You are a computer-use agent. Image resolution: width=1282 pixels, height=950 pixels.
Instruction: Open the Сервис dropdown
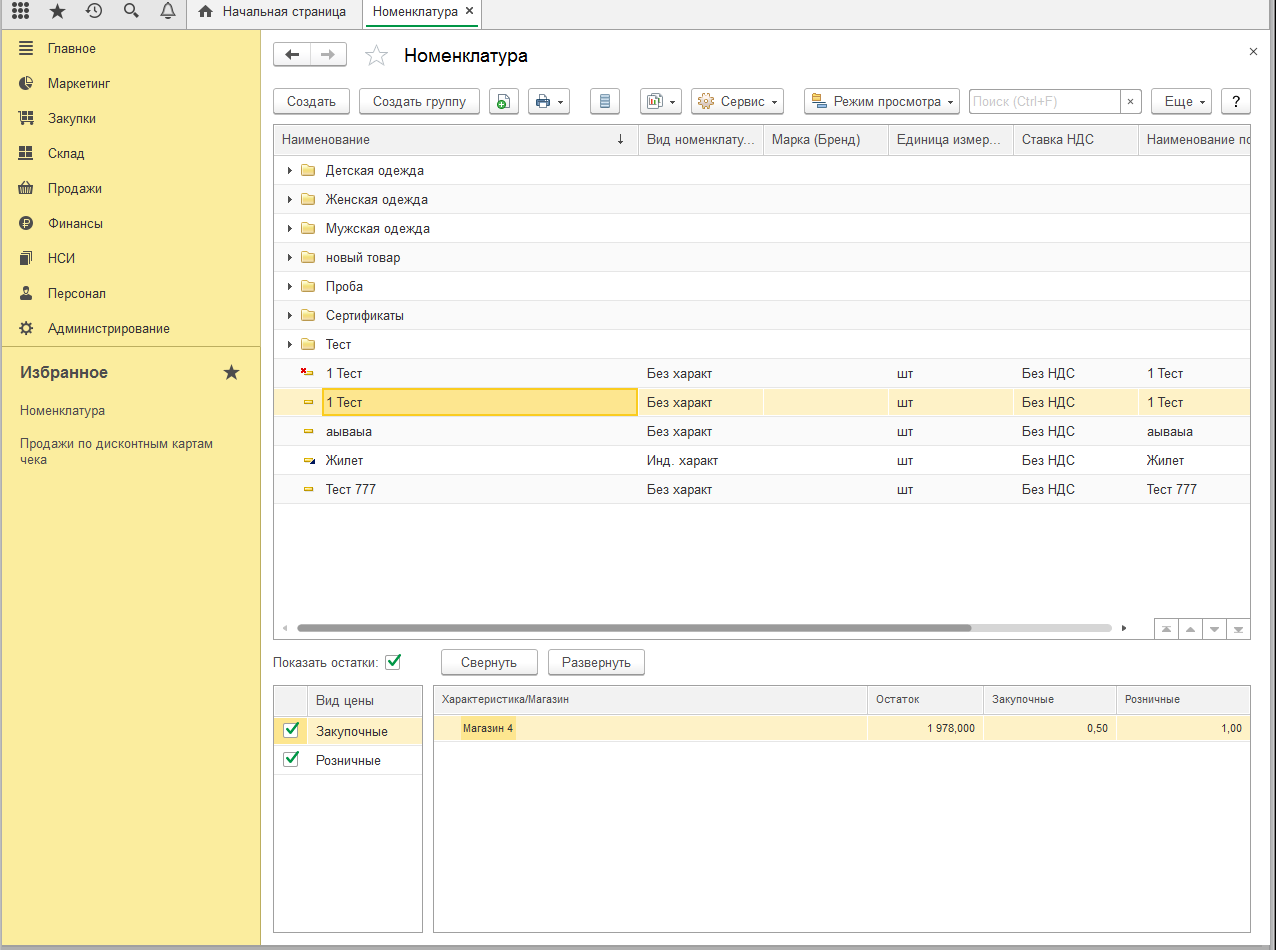point(737,101)
